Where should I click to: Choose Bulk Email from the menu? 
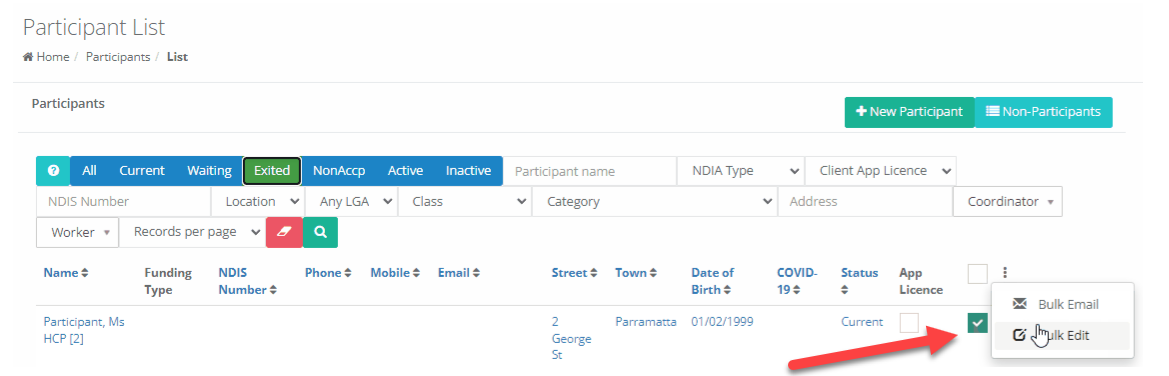point(1062,304)
